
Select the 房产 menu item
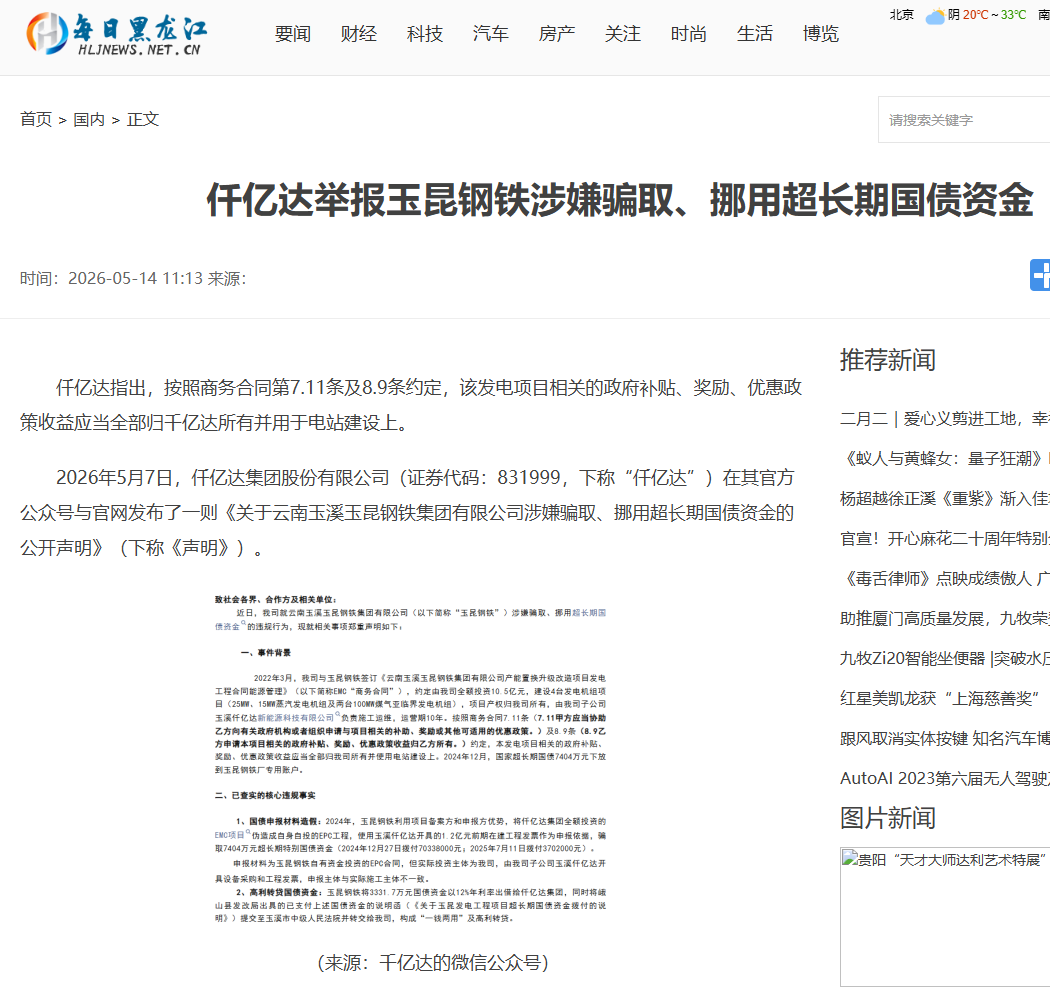[x=556, y=33]
